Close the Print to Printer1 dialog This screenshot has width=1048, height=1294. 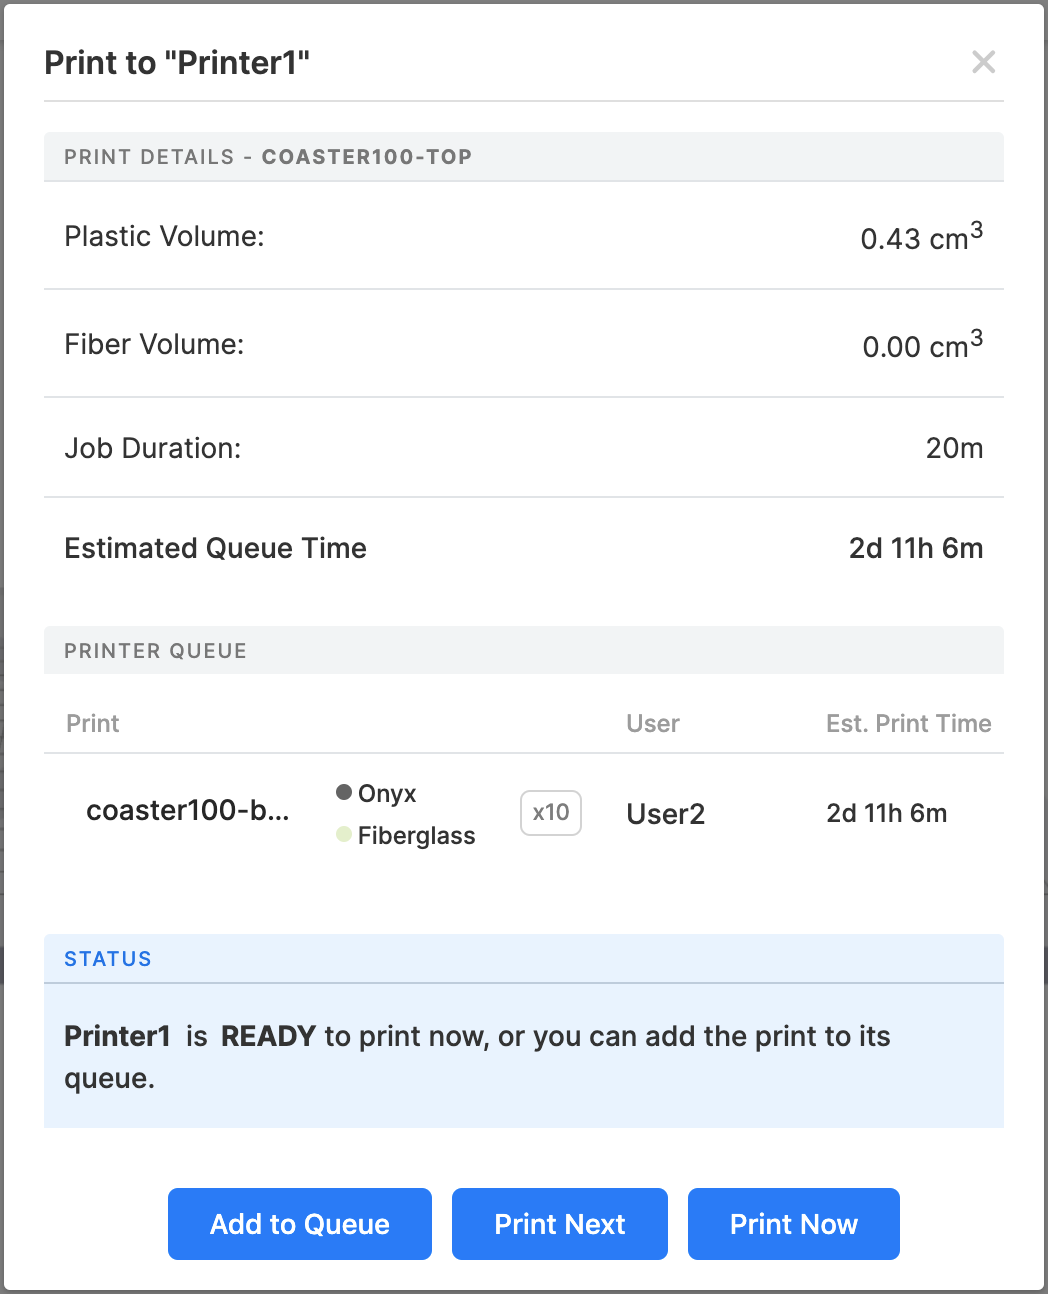point(983,62)
